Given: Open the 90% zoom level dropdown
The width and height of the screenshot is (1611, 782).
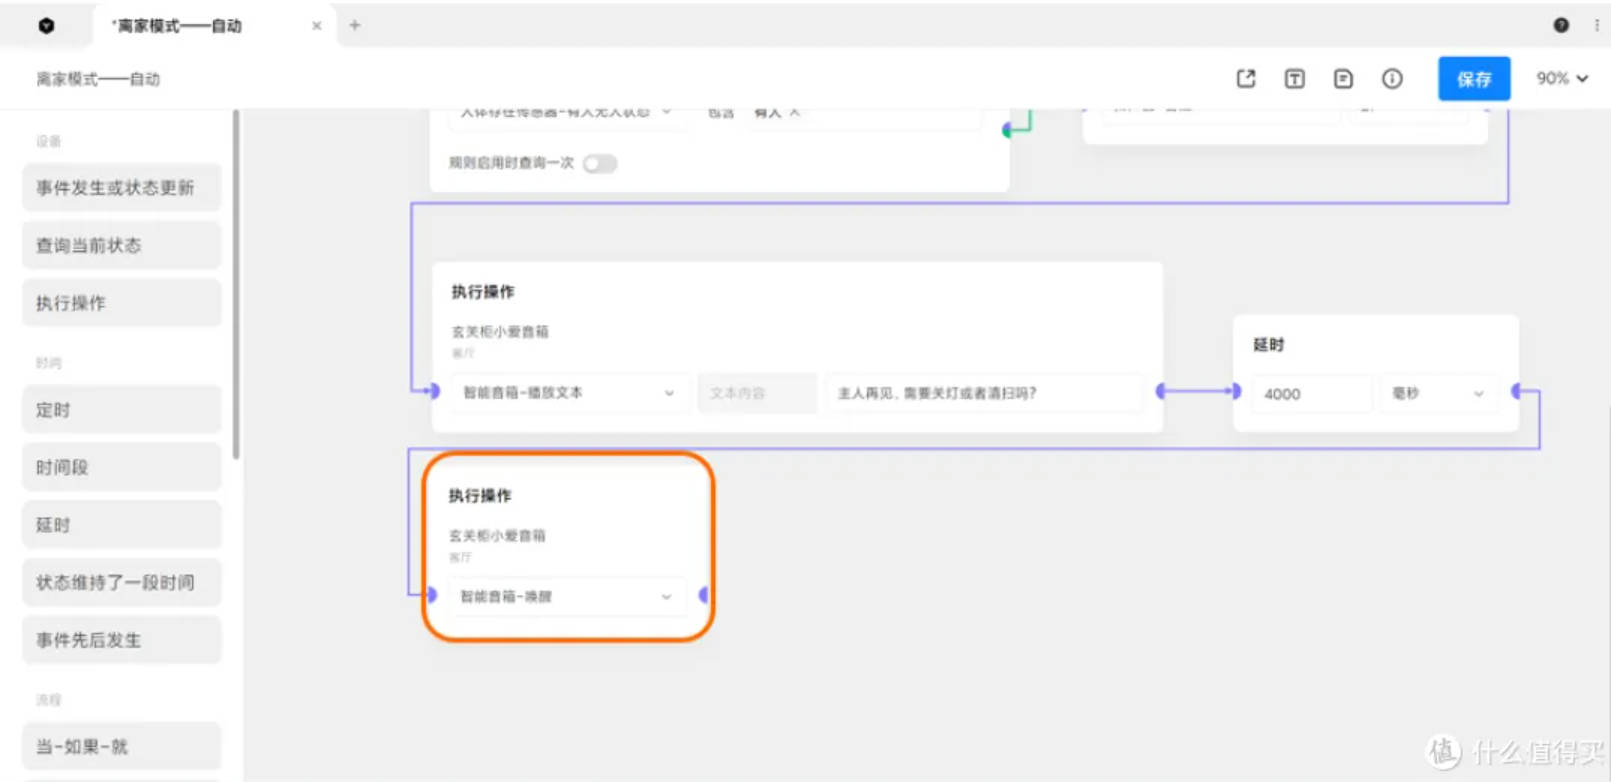Looking at the screenshot, I should click(x=1562, y=78).
